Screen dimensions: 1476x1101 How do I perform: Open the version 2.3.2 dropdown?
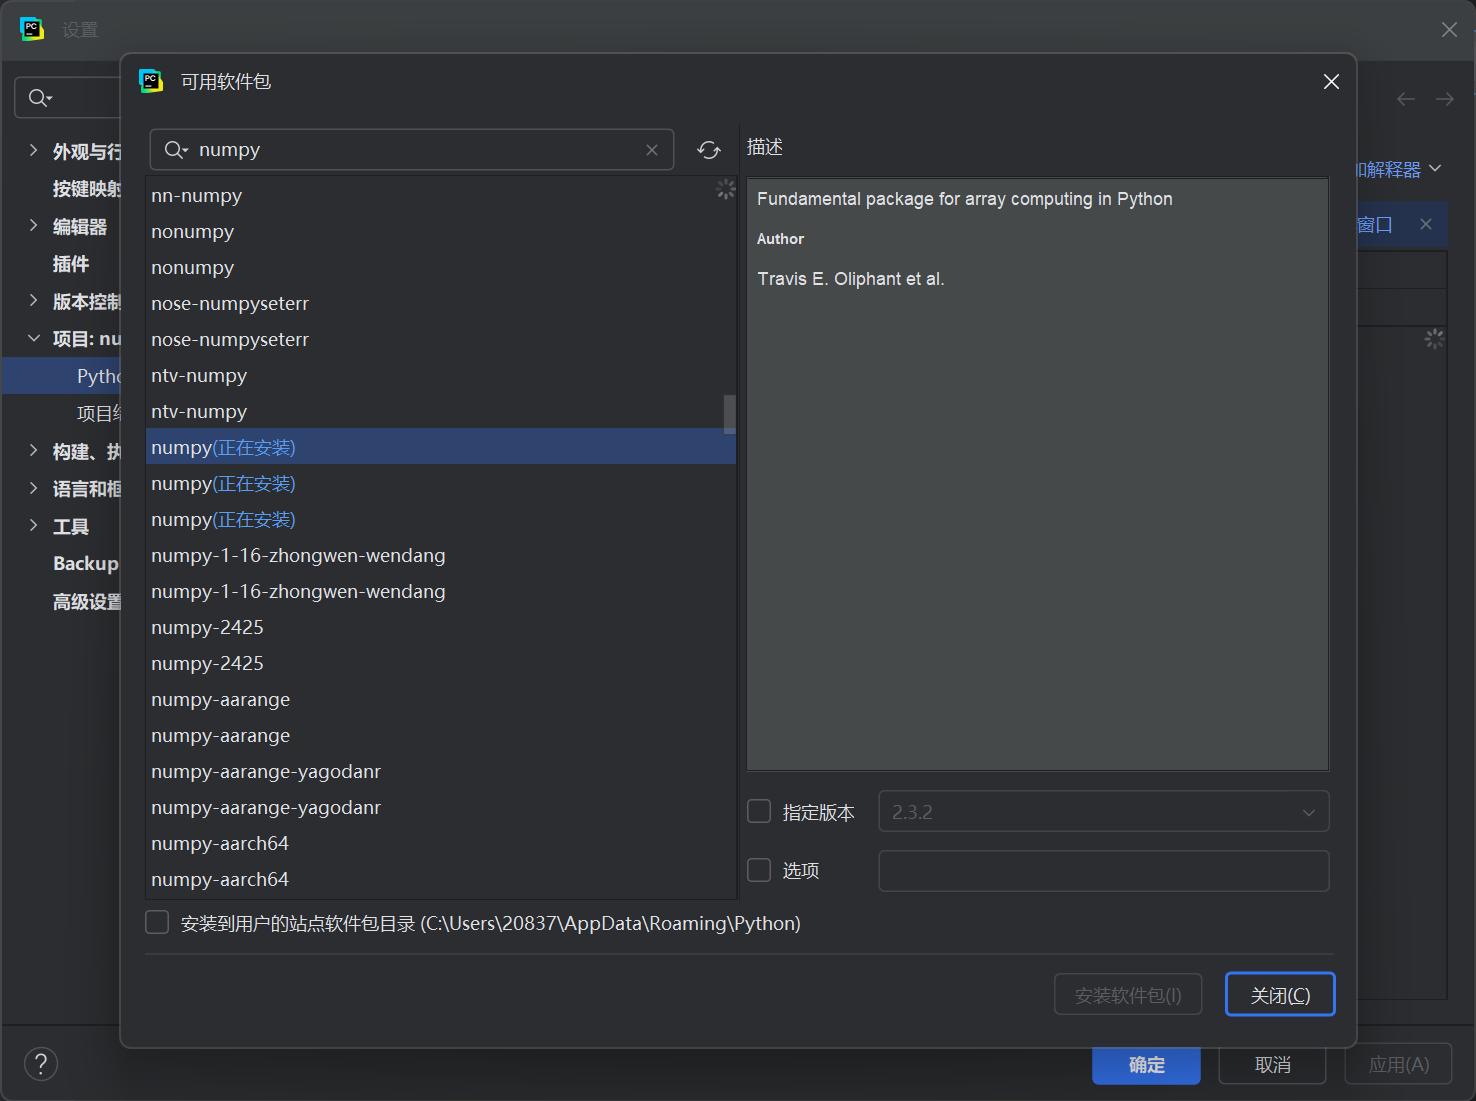[1103, 812]
